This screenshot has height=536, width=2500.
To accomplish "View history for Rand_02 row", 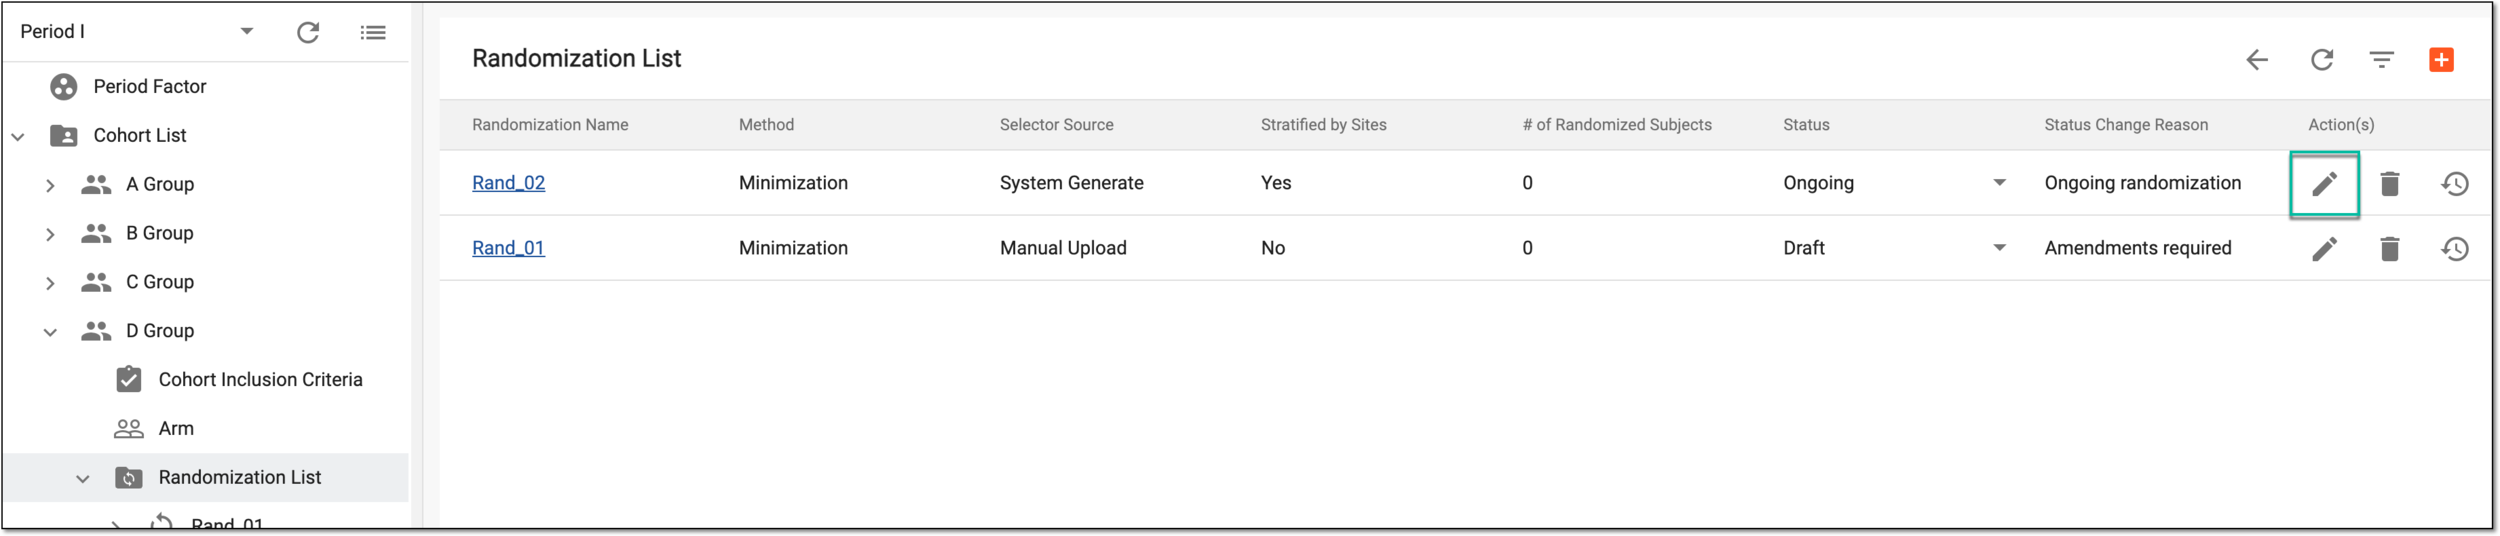I will pos(2455,184).
